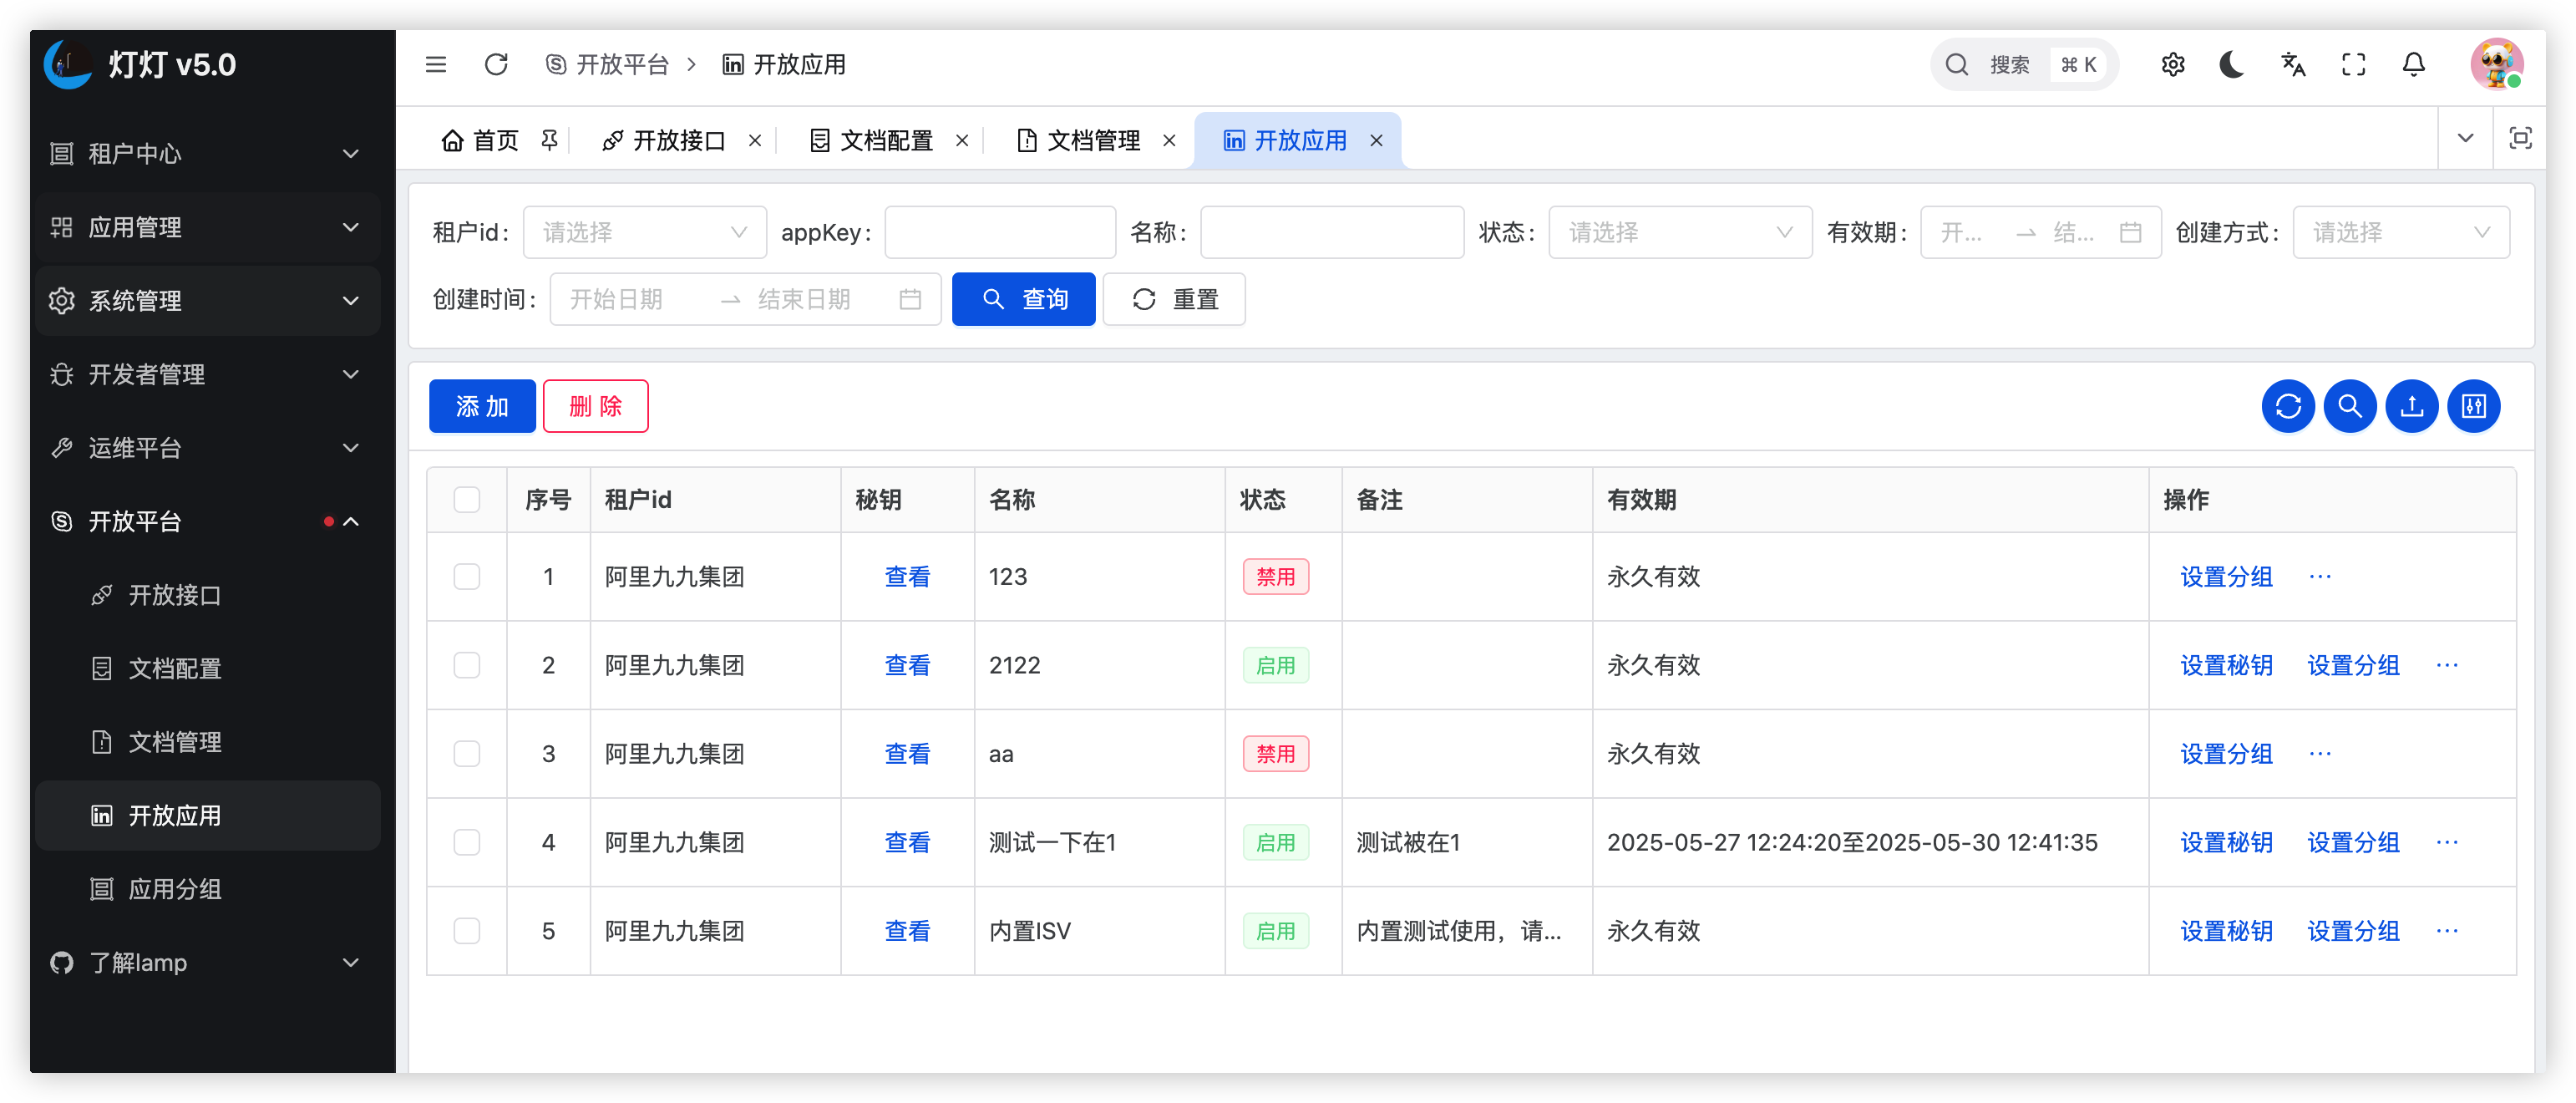Viewport: 2576px width, 1103px height.
Task: Click 设置秘钥 link for row 4
Action: (x=2226, y=843)
